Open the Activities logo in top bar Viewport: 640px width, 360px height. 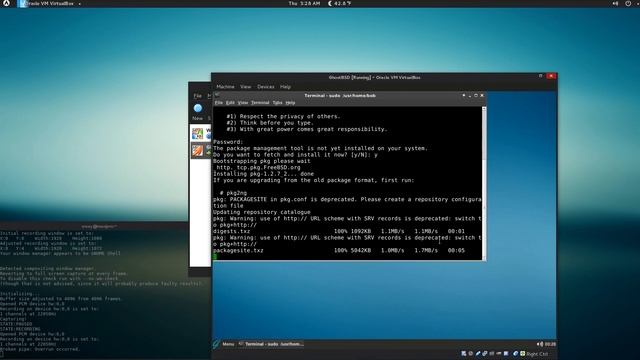pos(6,3)
